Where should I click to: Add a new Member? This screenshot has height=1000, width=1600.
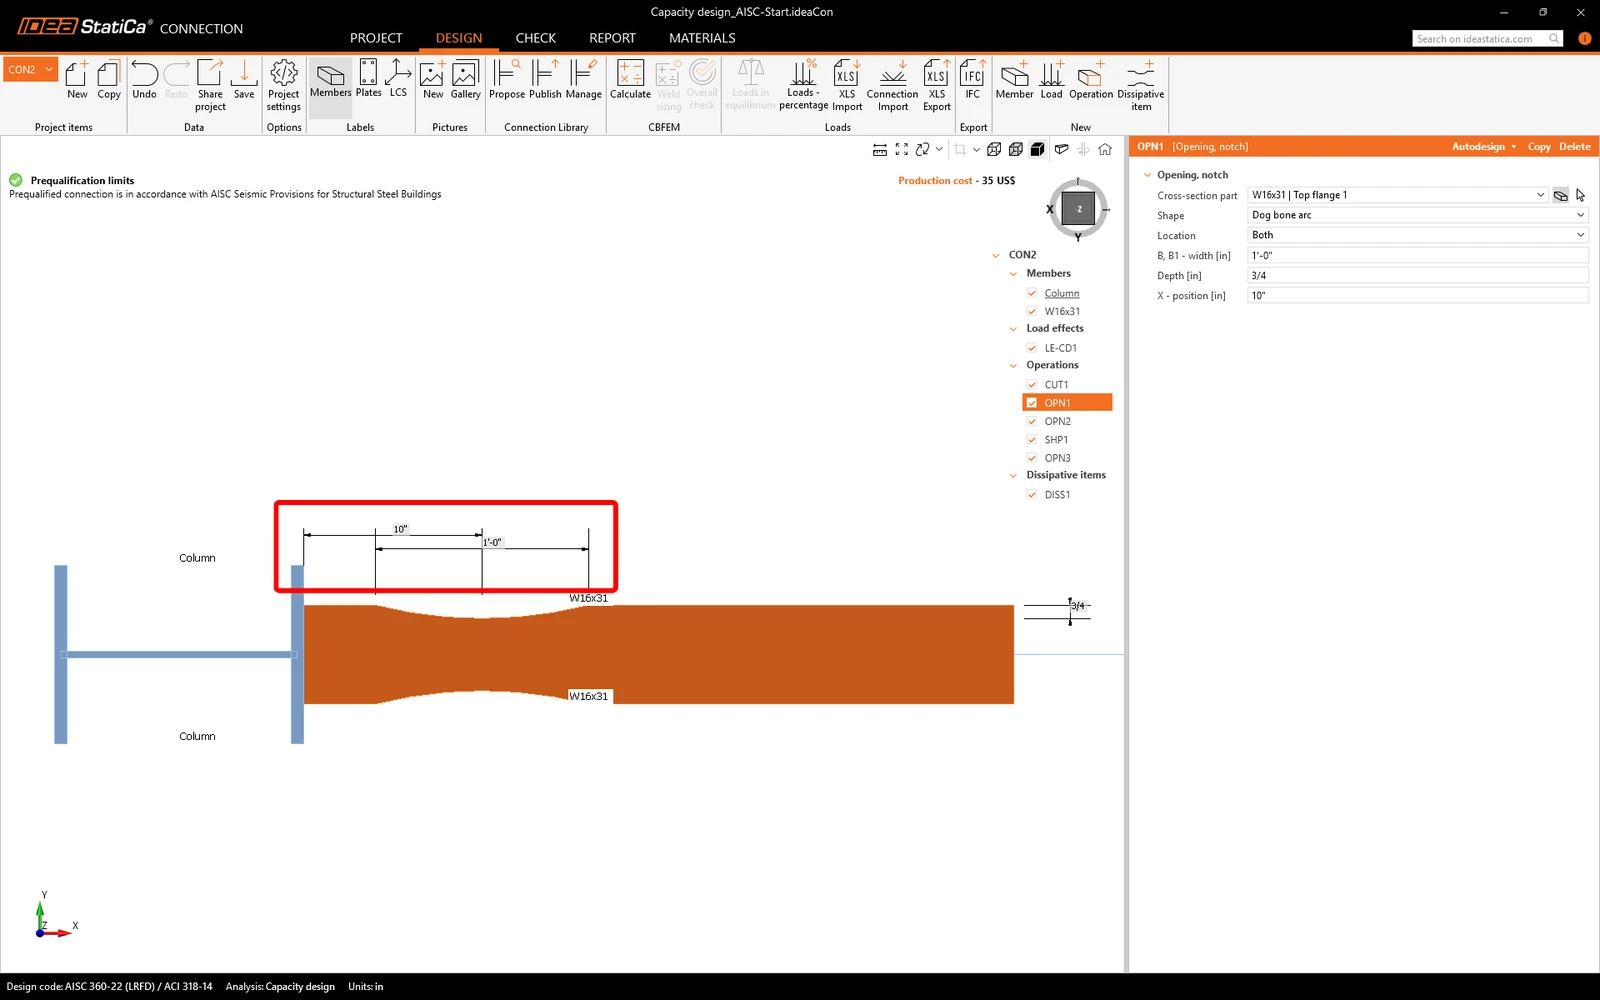click(1014, 80)
